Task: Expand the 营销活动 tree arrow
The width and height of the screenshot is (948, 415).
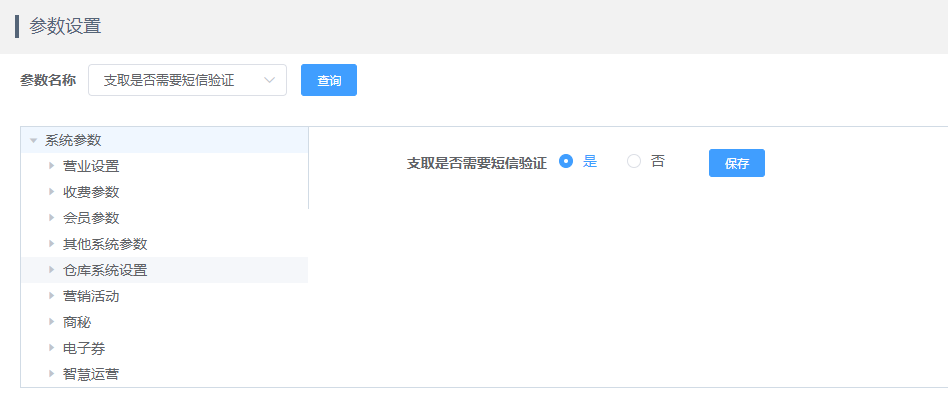Action: pyautogui.click(x=51, y=296)
